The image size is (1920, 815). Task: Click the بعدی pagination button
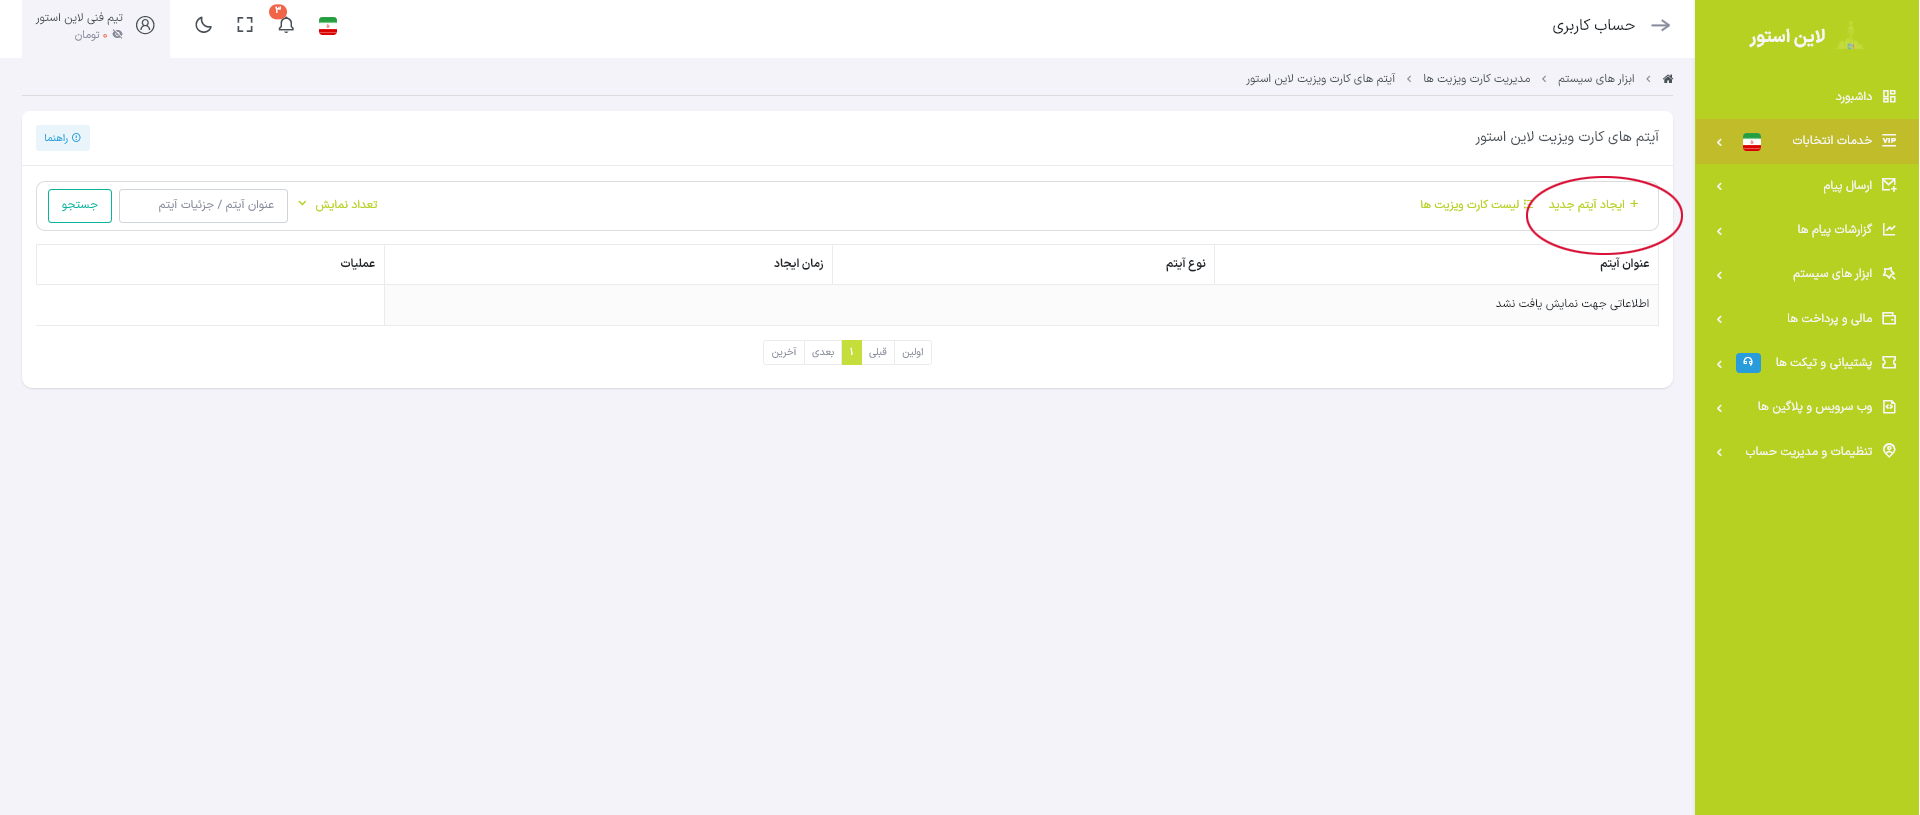[x=823, y=352]
